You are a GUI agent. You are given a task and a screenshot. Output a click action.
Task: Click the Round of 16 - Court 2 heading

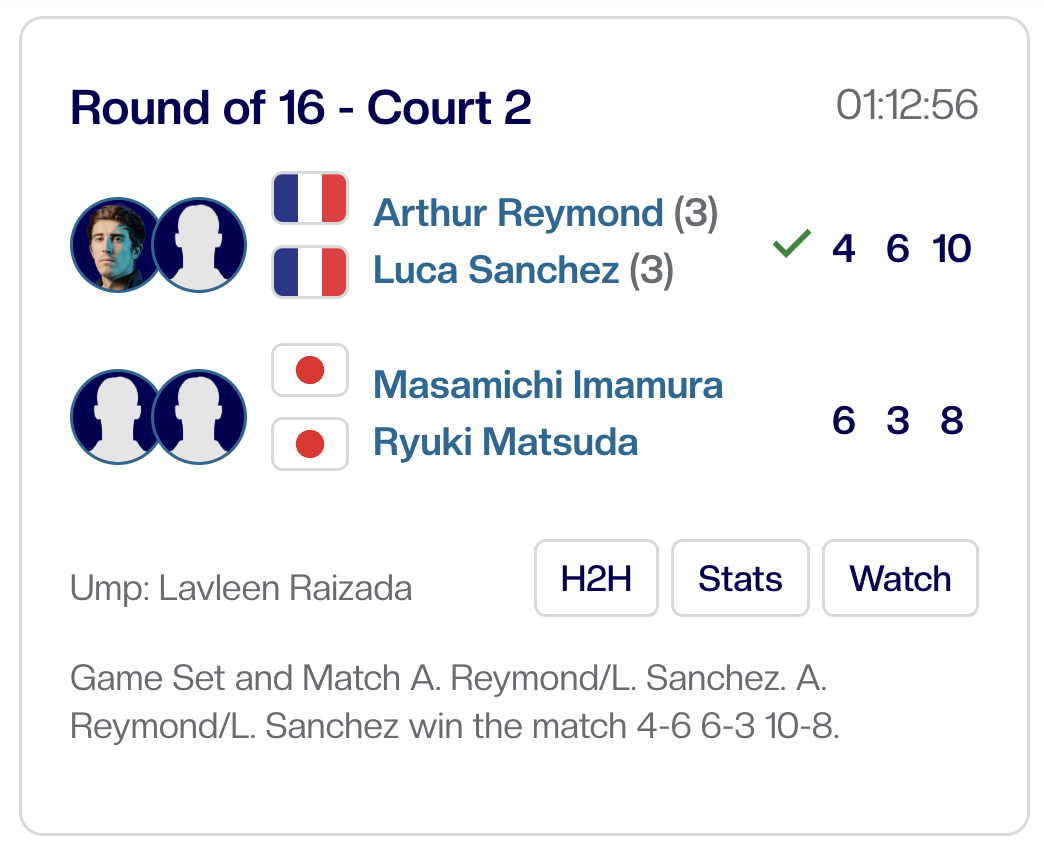(300, 108)
